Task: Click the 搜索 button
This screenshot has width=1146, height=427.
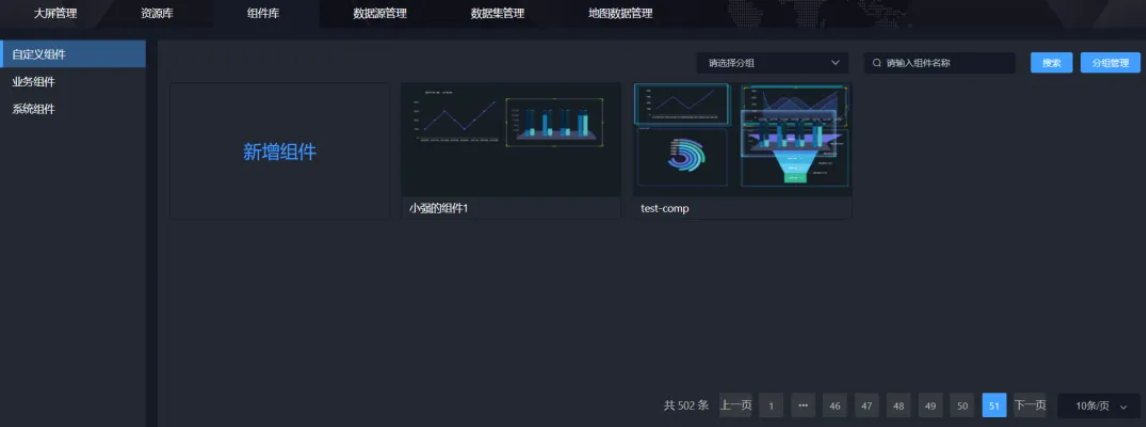Action: point(1052,63)
